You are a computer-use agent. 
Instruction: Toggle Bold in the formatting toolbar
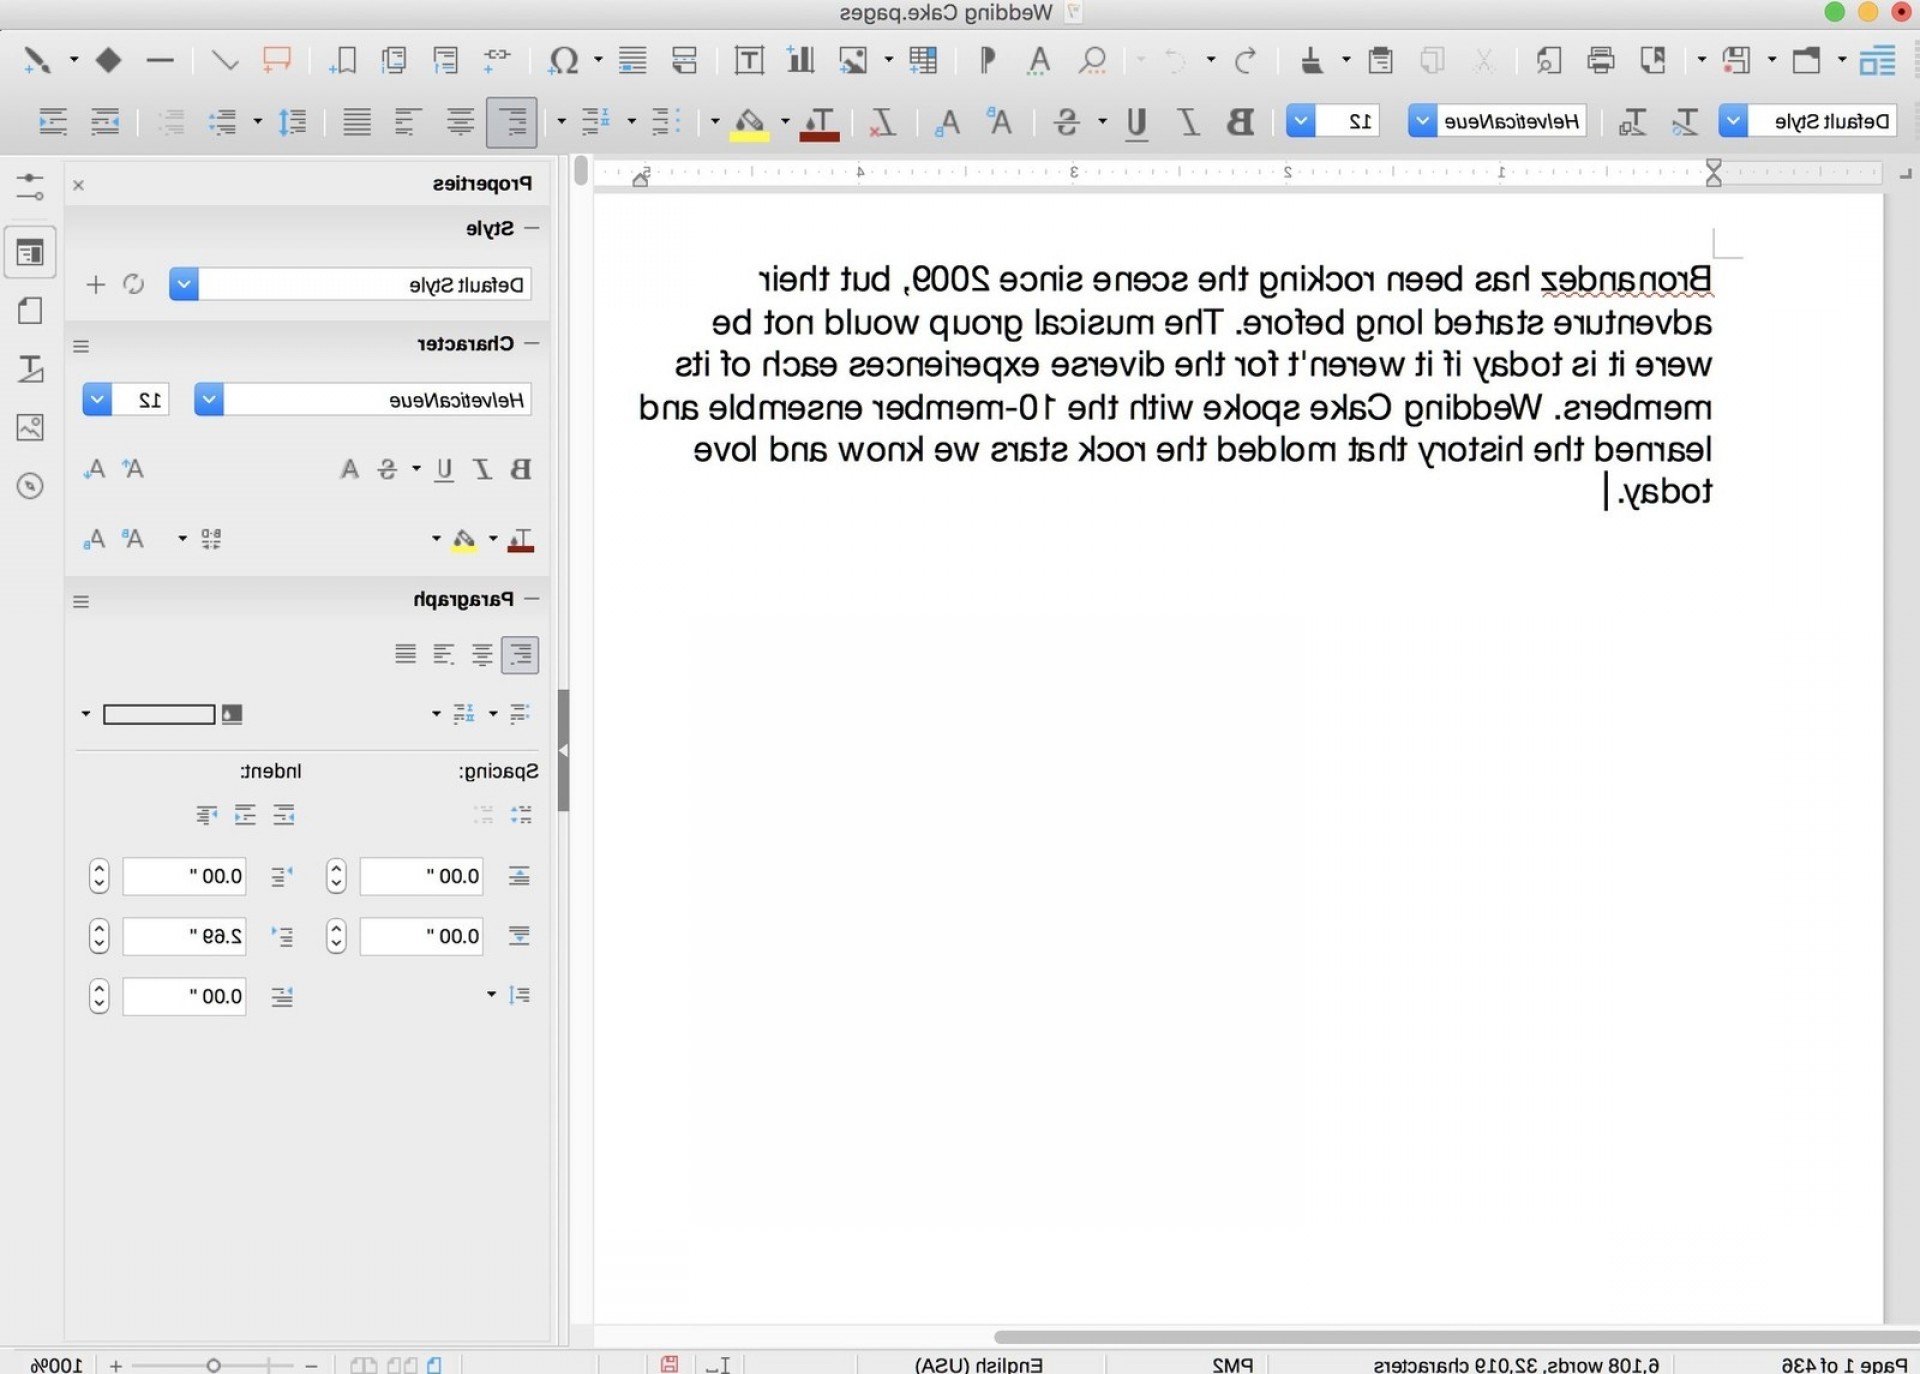pyautogui.click(x=1240, y=122)
